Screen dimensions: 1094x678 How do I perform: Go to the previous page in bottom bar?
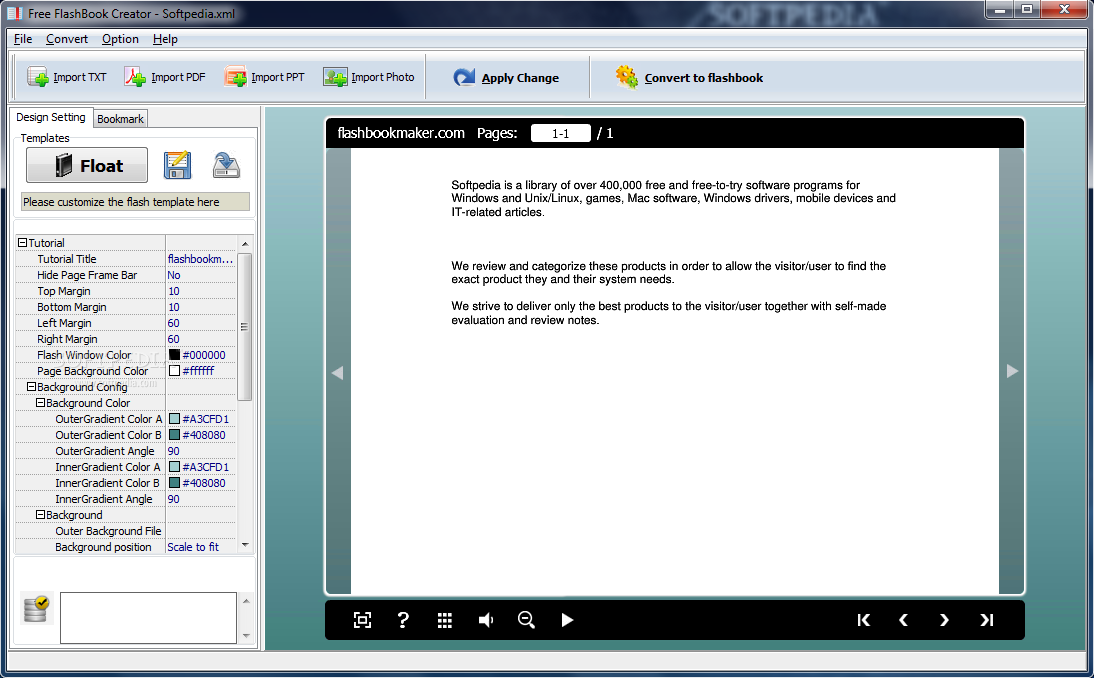coord(904,620)
